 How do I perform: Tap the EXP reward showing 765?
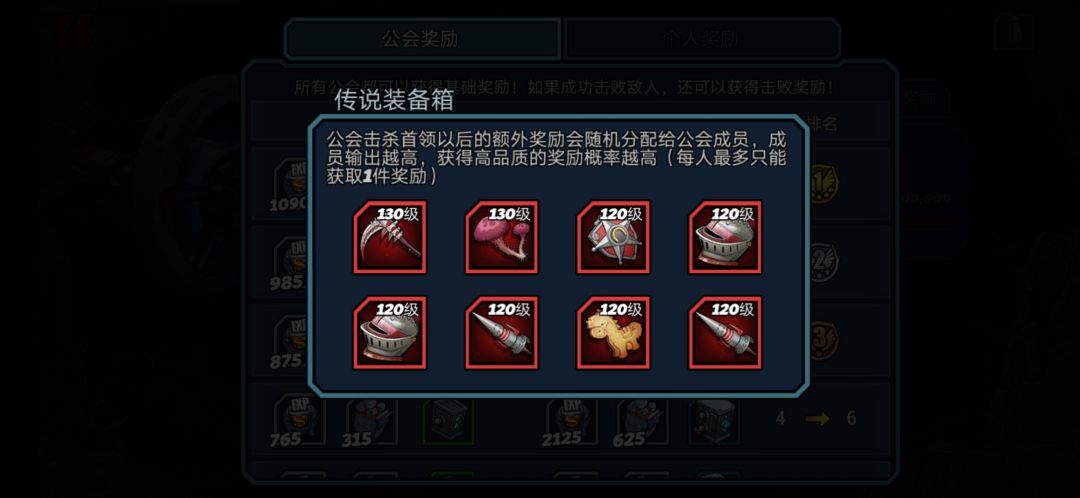pyautogui.click(x=298, y=422)
